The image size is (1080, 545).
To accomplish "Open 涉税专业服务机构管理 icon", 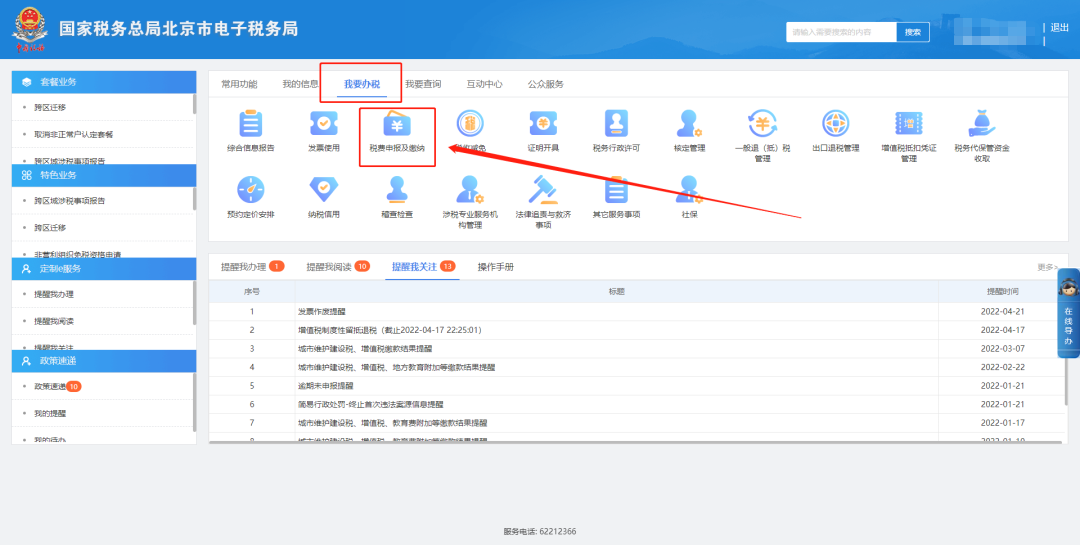I will coord(470,189).
